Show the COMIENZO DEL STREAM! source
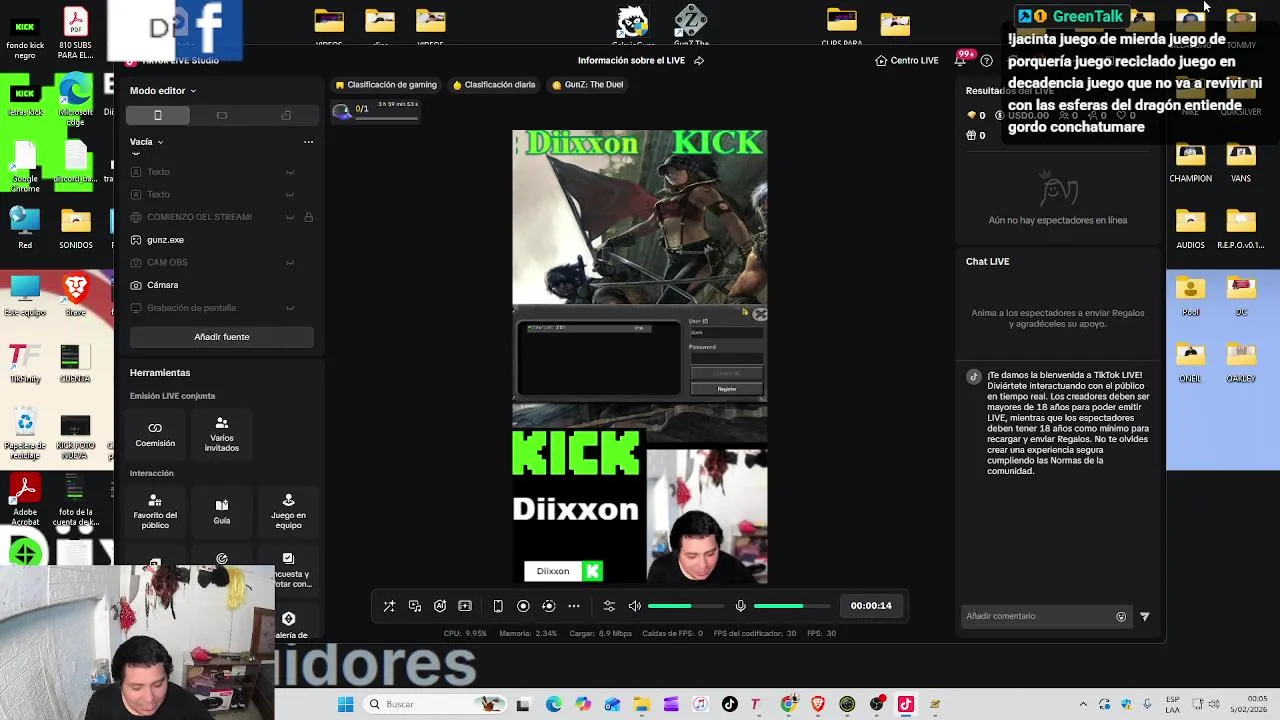 click(x=290, y=217)
